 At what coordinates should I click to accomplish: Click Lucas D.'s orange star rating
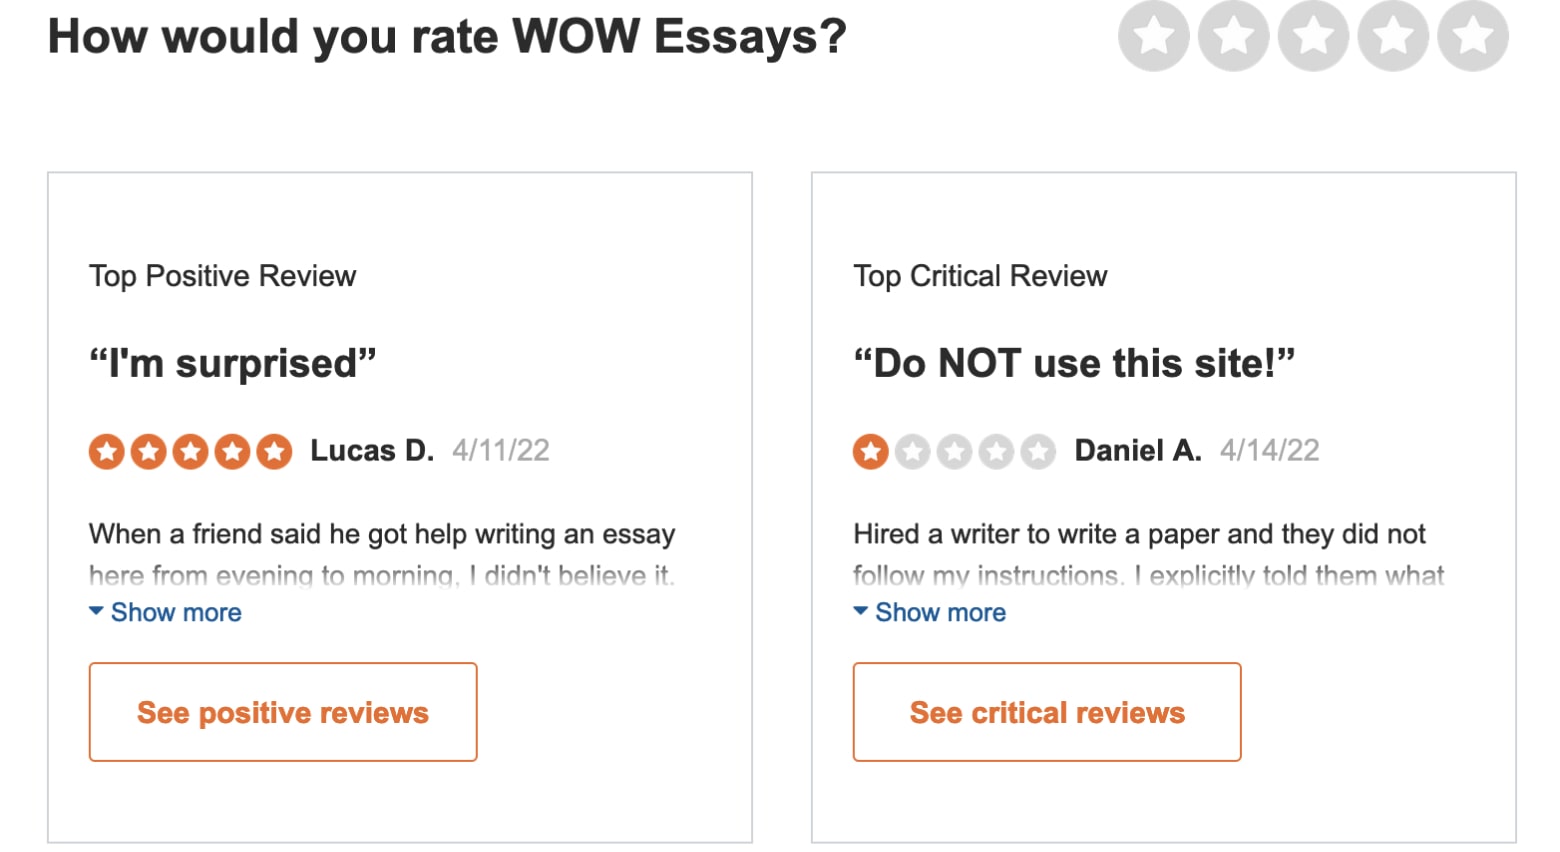point(190,452)
